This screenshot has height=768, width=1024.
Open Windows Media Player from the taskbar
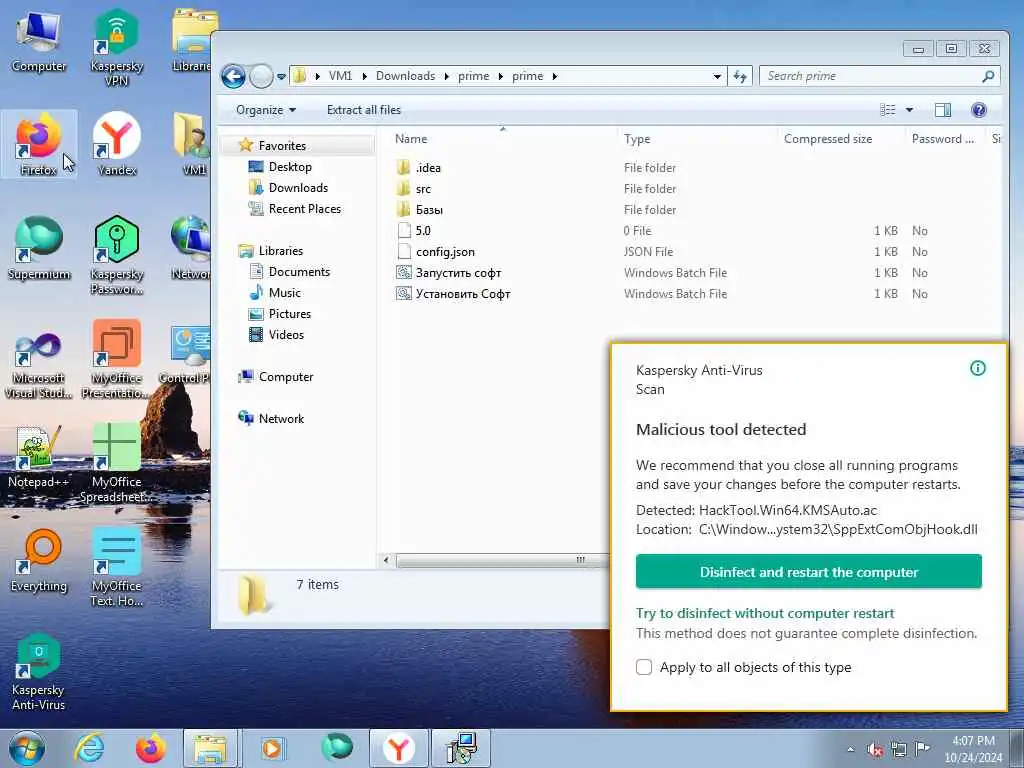coord(272,748)
